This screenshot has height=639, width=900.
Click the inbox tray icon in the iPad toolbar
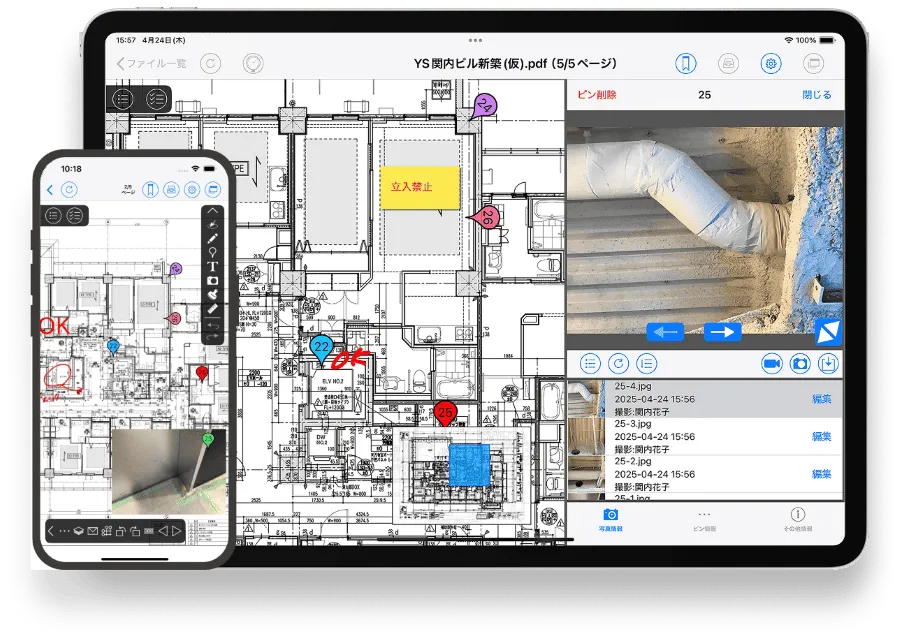[x=728, y=63]
